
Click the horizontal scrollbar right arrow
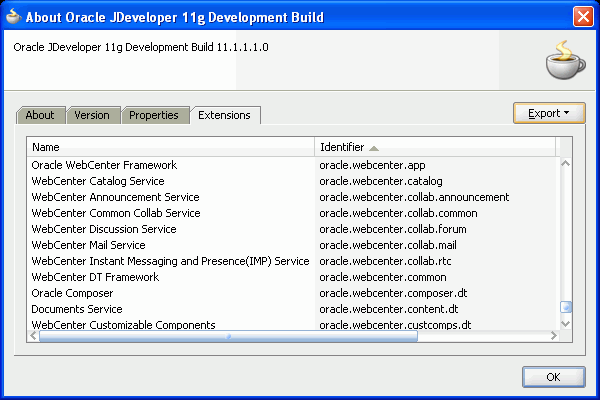point(554,336)
